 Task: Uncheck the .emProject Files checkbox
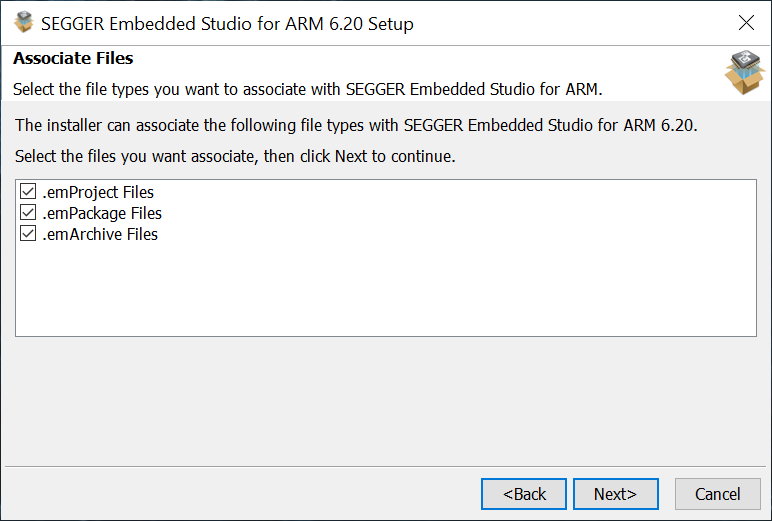pyautogui.click(x=28, y=192)
